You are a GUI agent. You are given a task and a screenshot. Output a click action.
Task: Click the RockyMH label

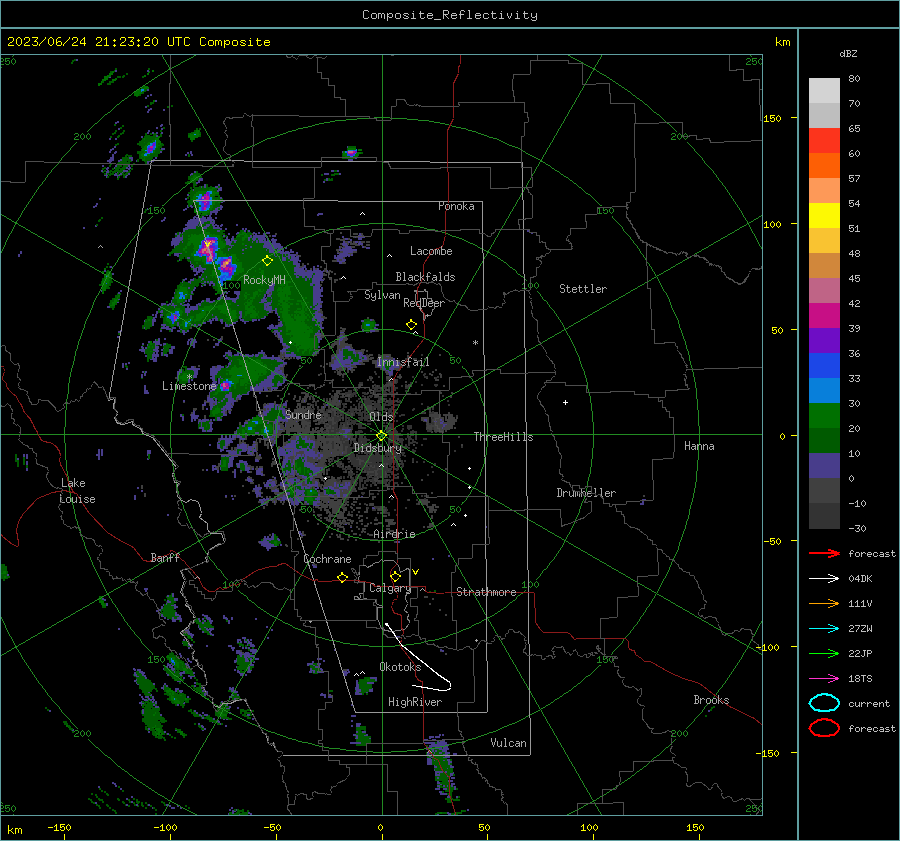[x=264, y=280]
